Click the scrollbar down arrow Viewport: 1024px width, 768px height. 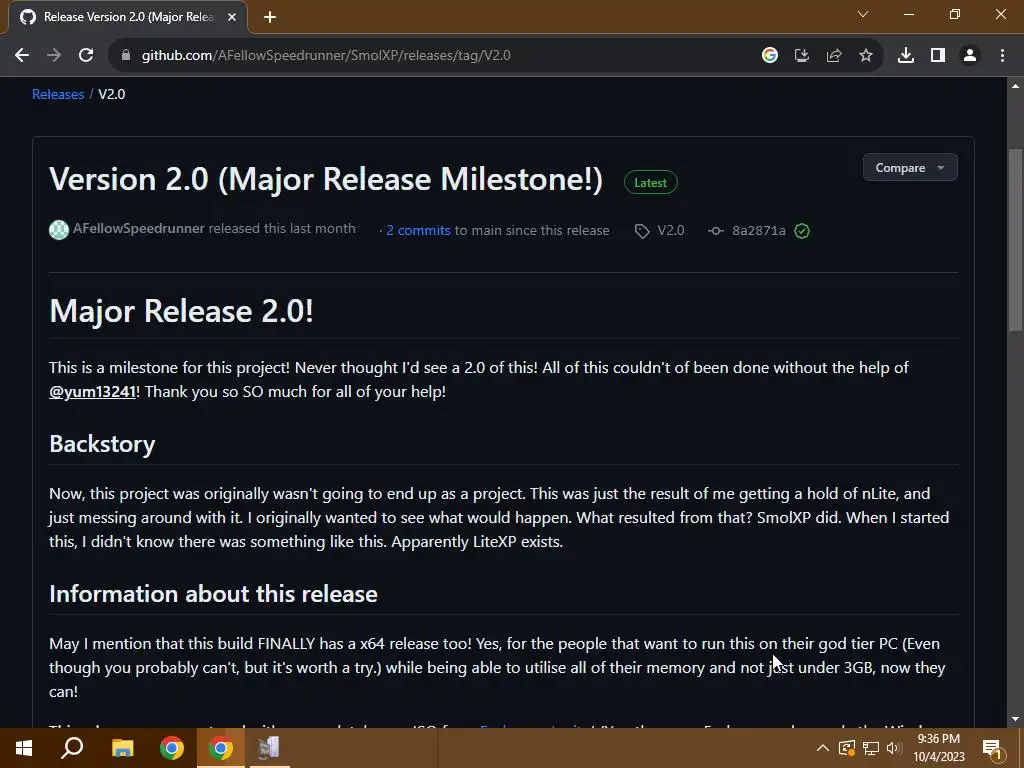tap(1015, 720)
